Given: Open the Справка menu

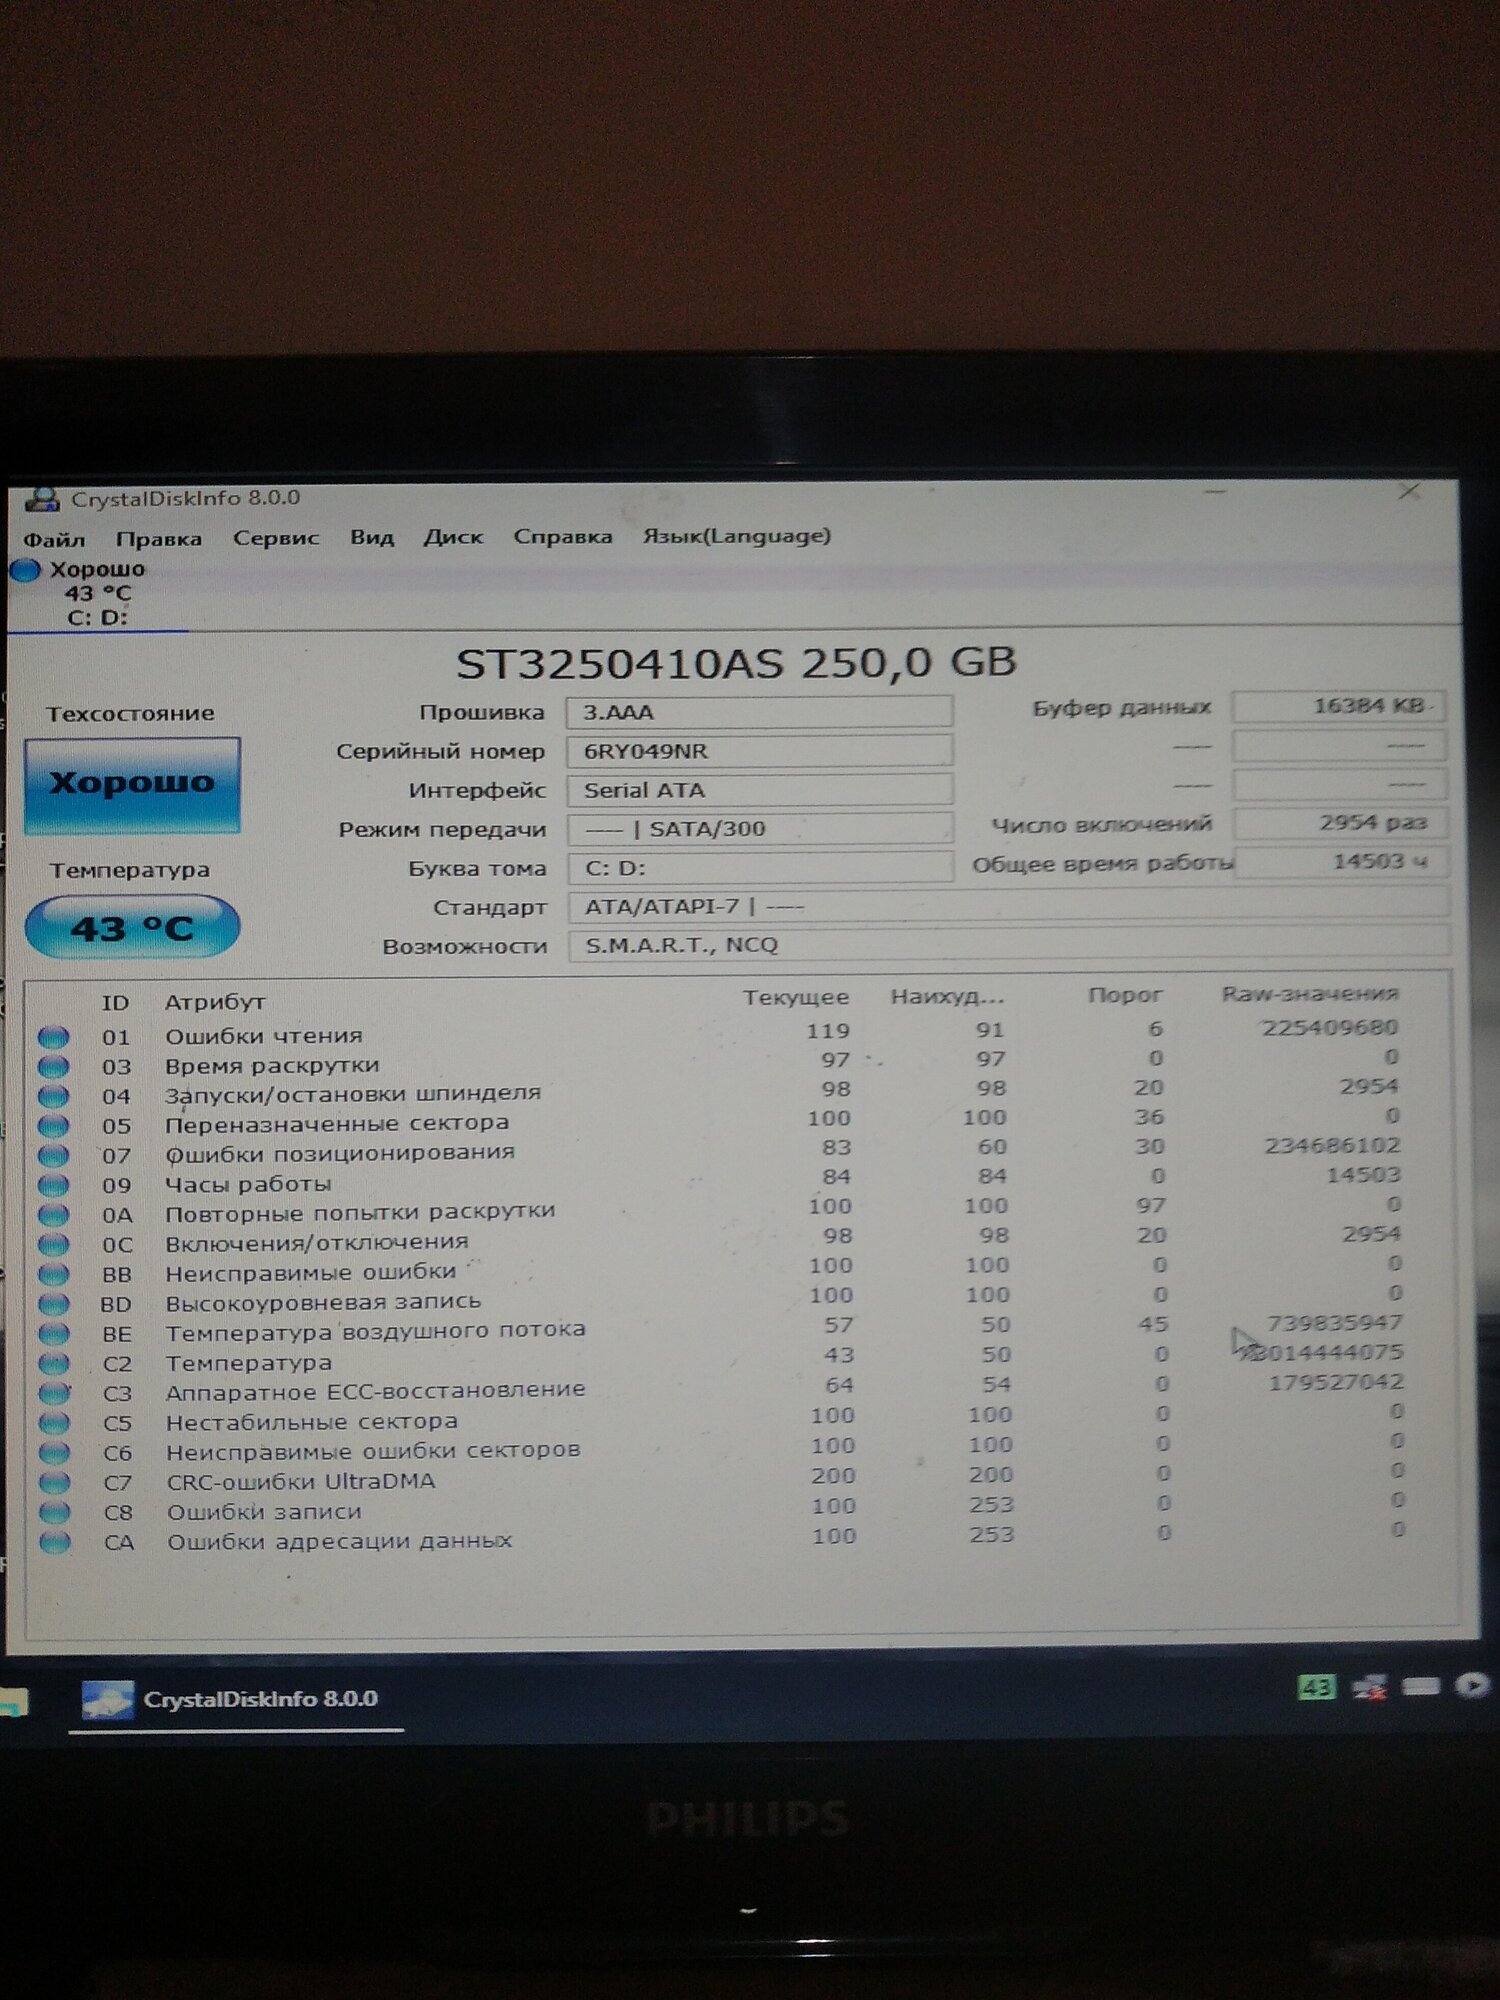Looking at the screenshot, I should click(x=563, y=536).
